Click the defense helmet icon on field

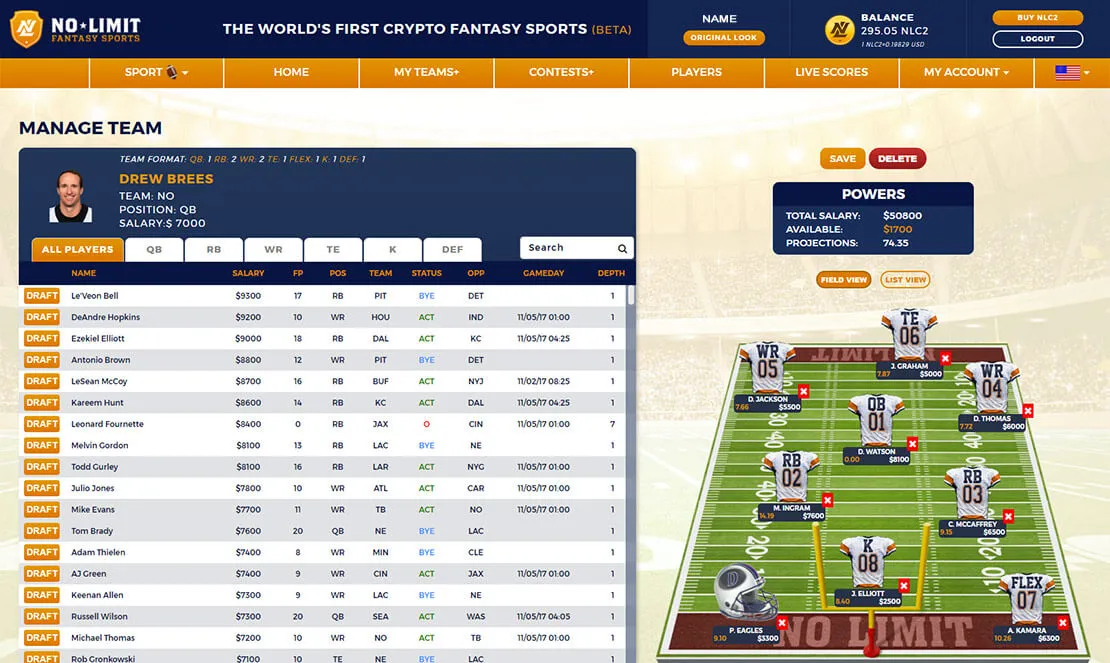745,592
